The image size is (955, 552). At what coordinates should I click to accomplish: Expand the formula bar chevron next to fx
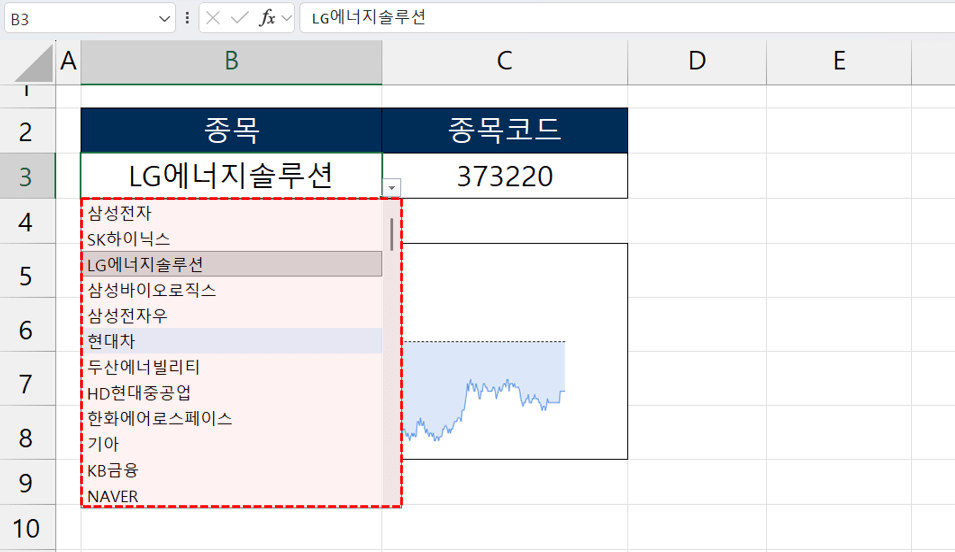(287, 18)
